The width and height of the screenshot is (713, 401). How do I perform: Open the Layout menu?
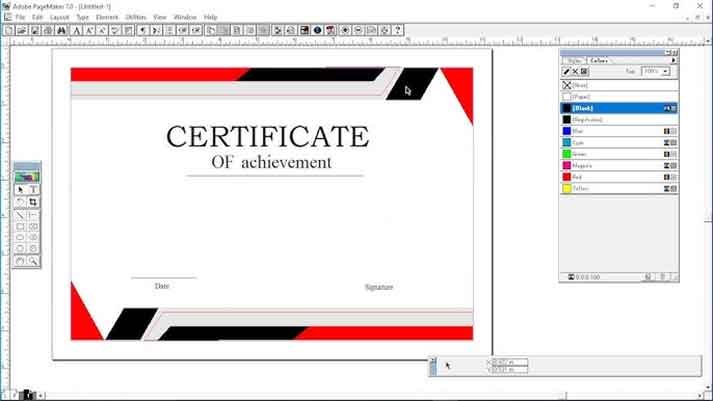click(59, 17)
